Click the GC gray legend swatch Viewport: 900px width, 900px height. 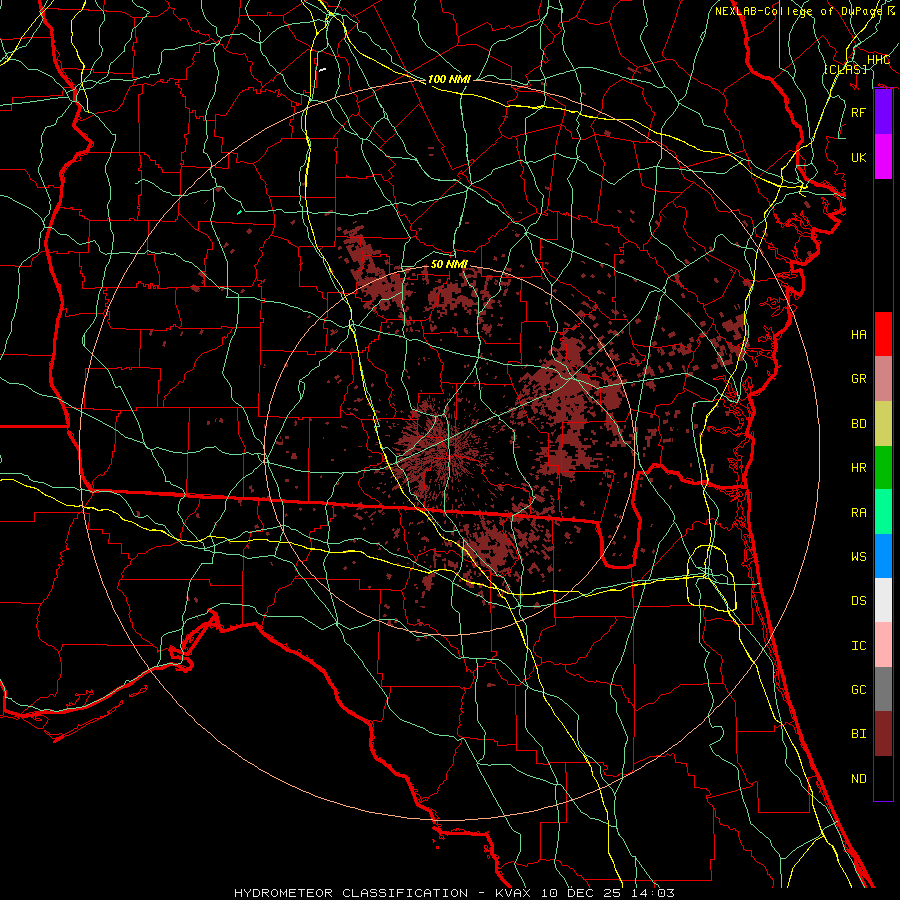coord(883,689)
